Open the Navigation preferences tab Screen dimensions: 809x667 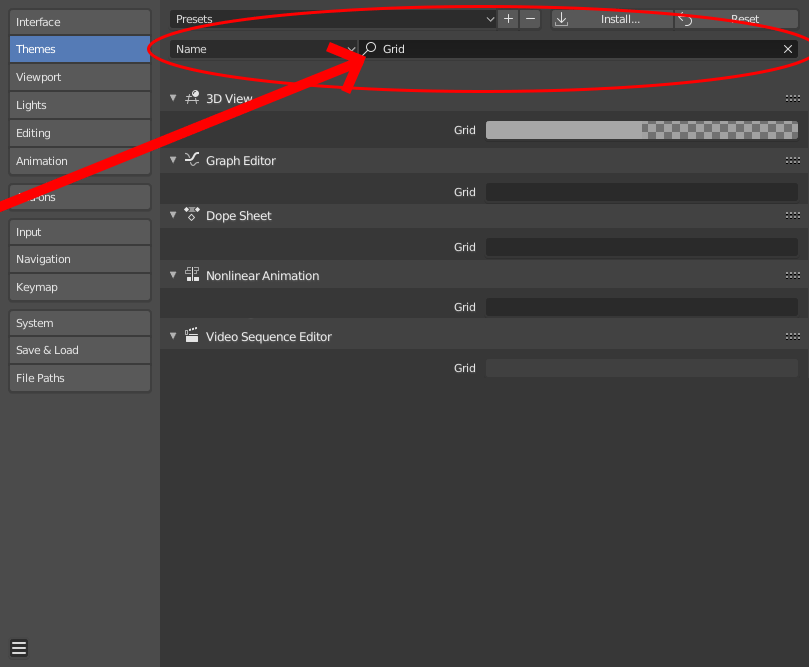point(80,259)
